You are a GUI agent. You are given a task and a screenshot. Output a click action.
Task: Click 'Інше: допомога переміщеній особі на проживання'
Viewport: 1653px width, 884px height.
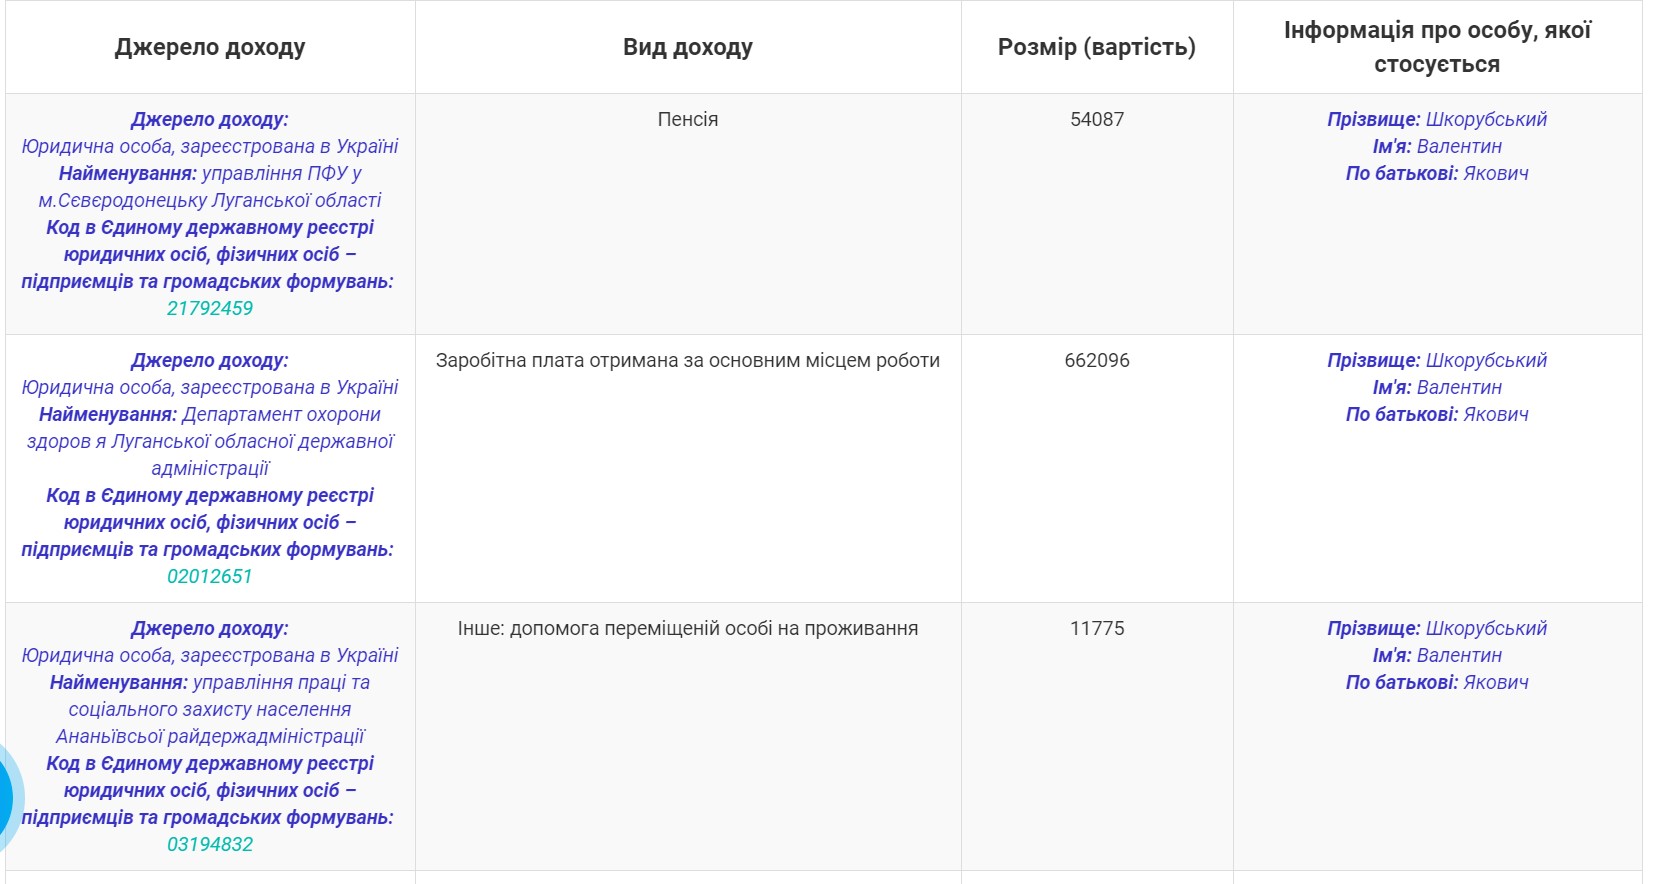coord(688,628)
